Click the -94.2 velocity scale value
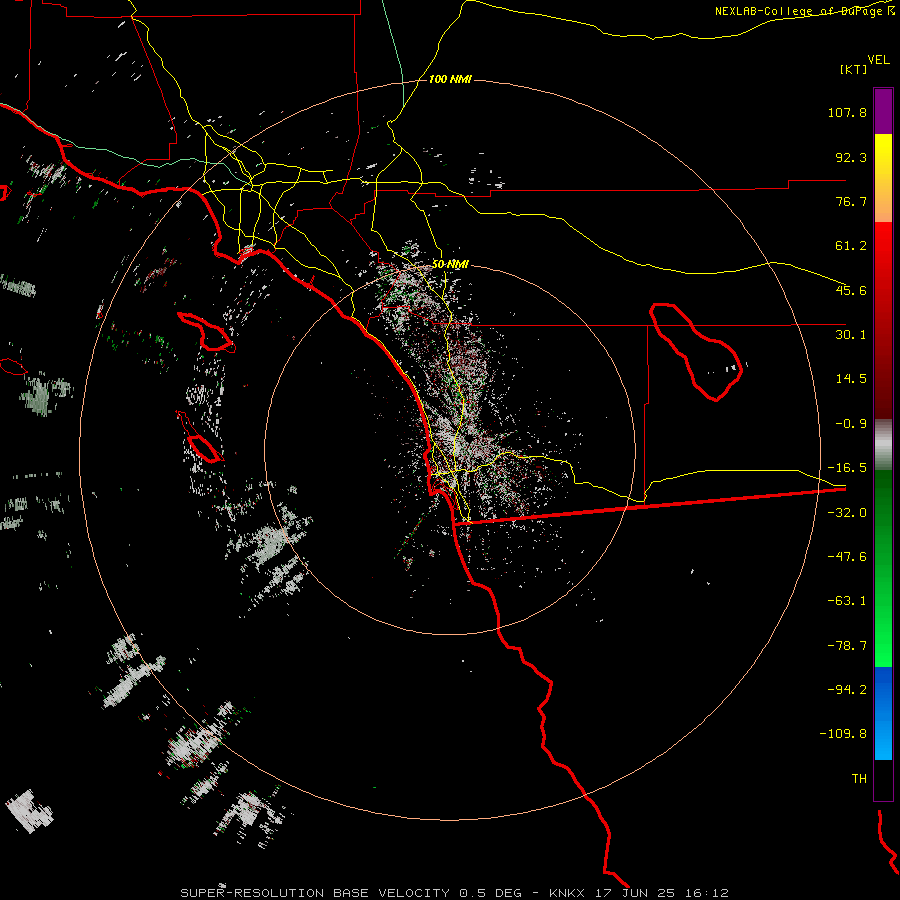The height and width of the screenshot is (900, 900). coord(847,689)
